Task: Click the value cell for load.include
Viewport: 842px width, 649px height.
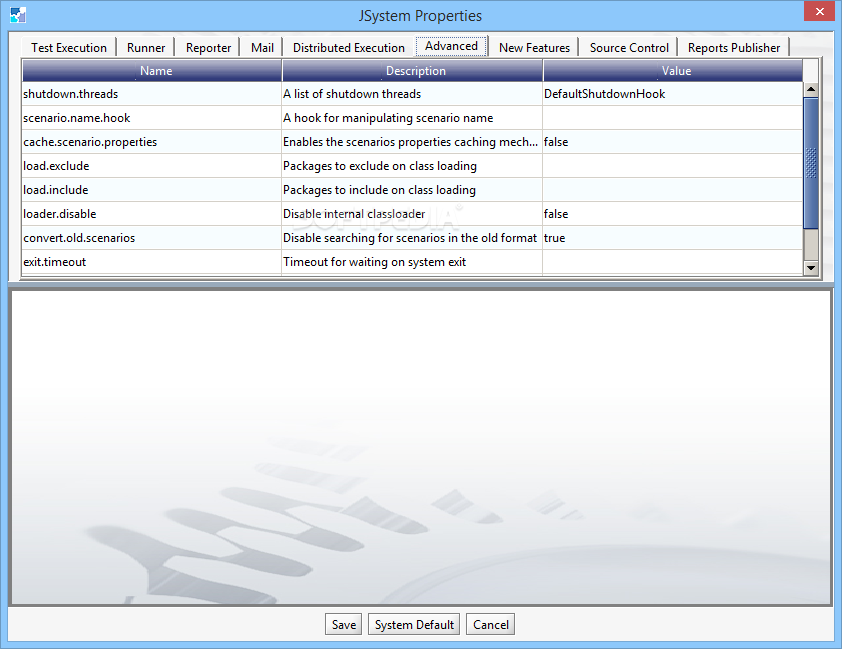Action: [673, 190]
